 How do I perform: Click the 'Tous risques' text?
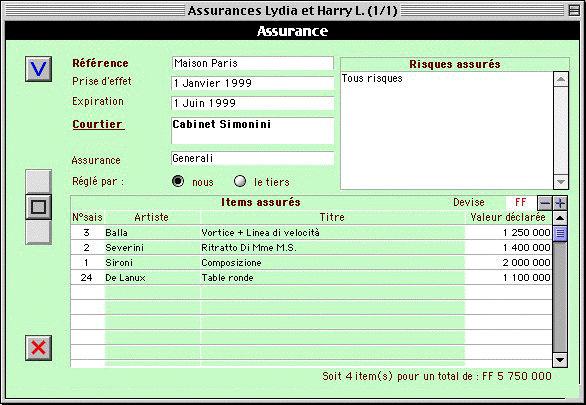pyautogui.click(x=372, y=78)
